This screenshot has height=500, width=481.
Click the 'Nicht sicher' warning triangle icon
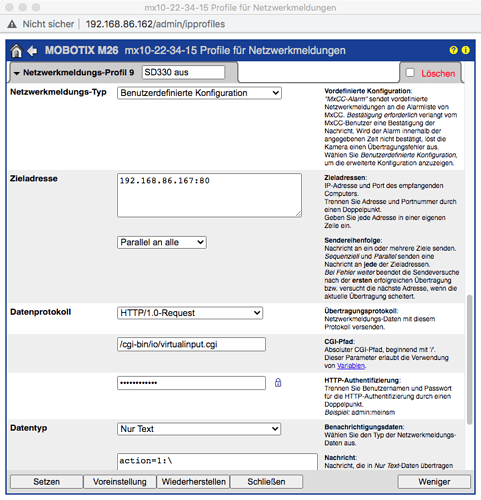(x=12, y=24)
